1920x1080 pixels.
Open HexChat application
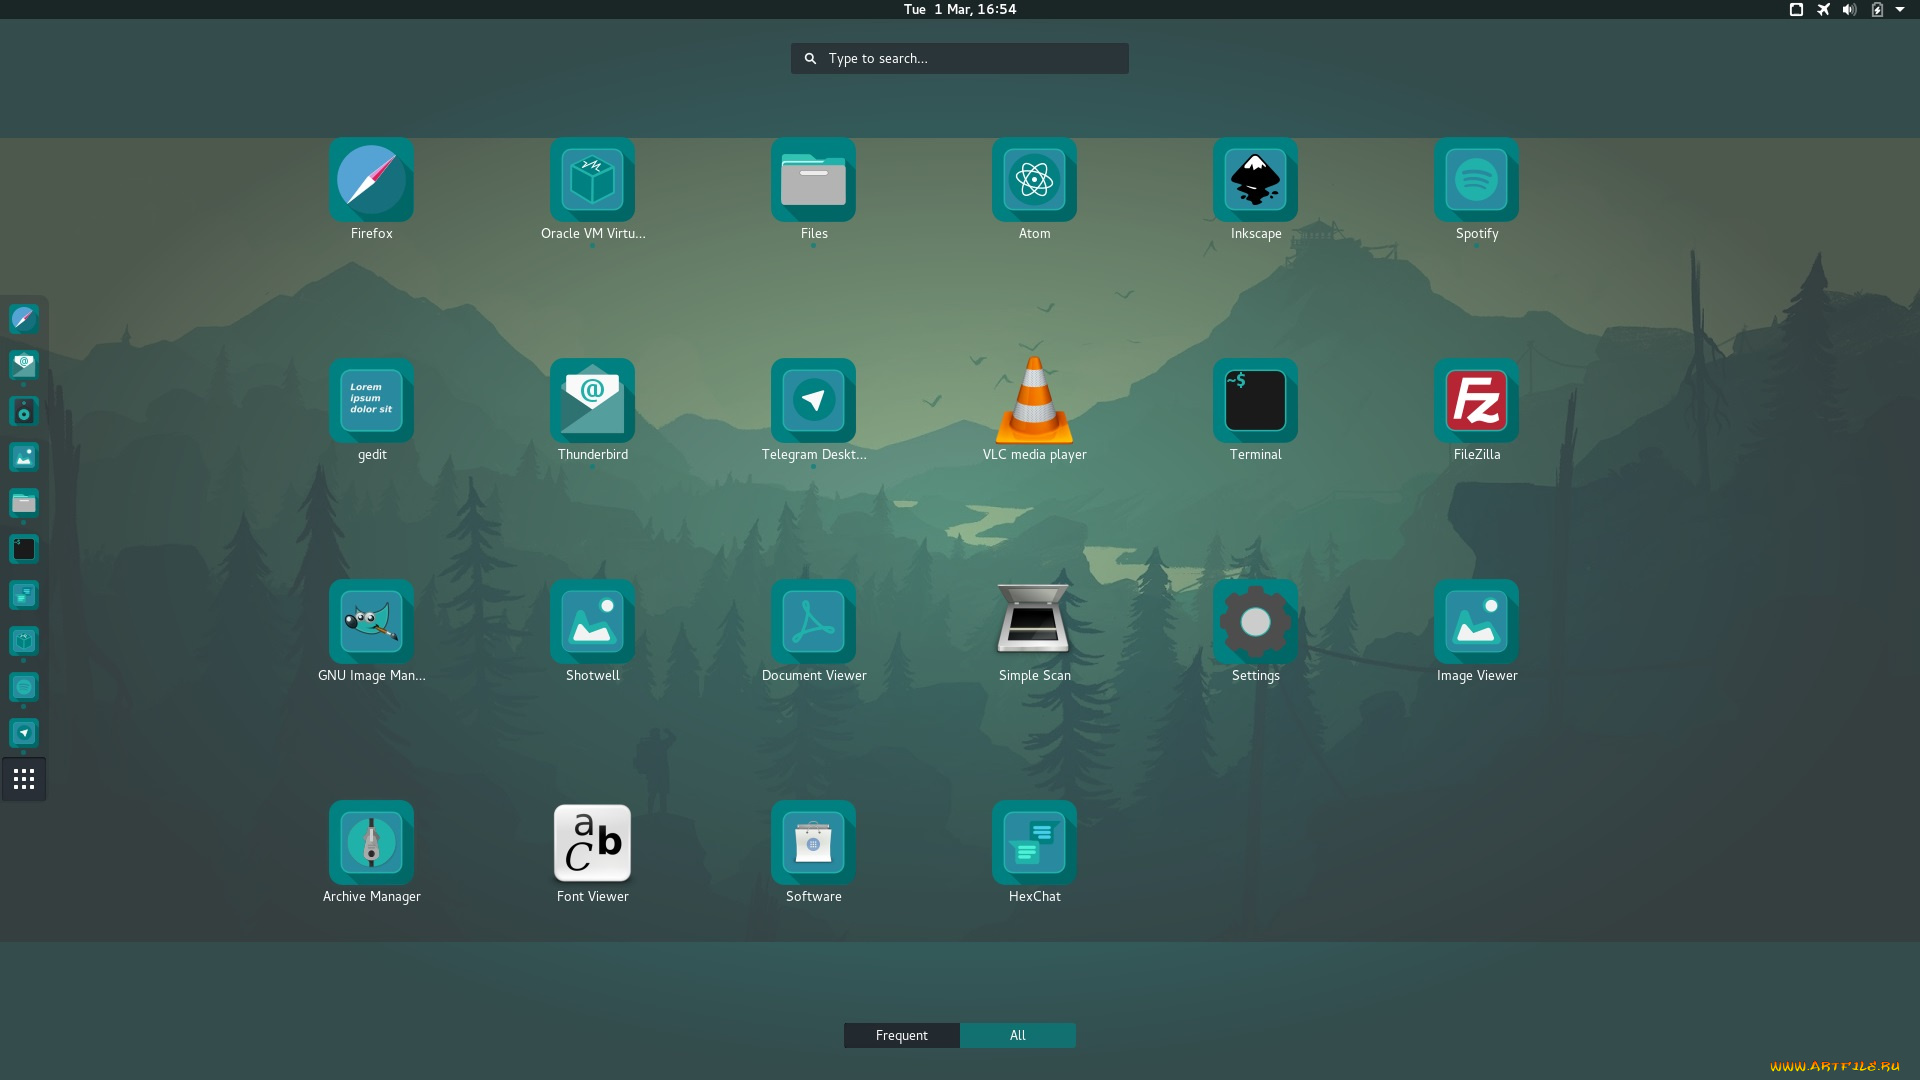point(1034,844)
